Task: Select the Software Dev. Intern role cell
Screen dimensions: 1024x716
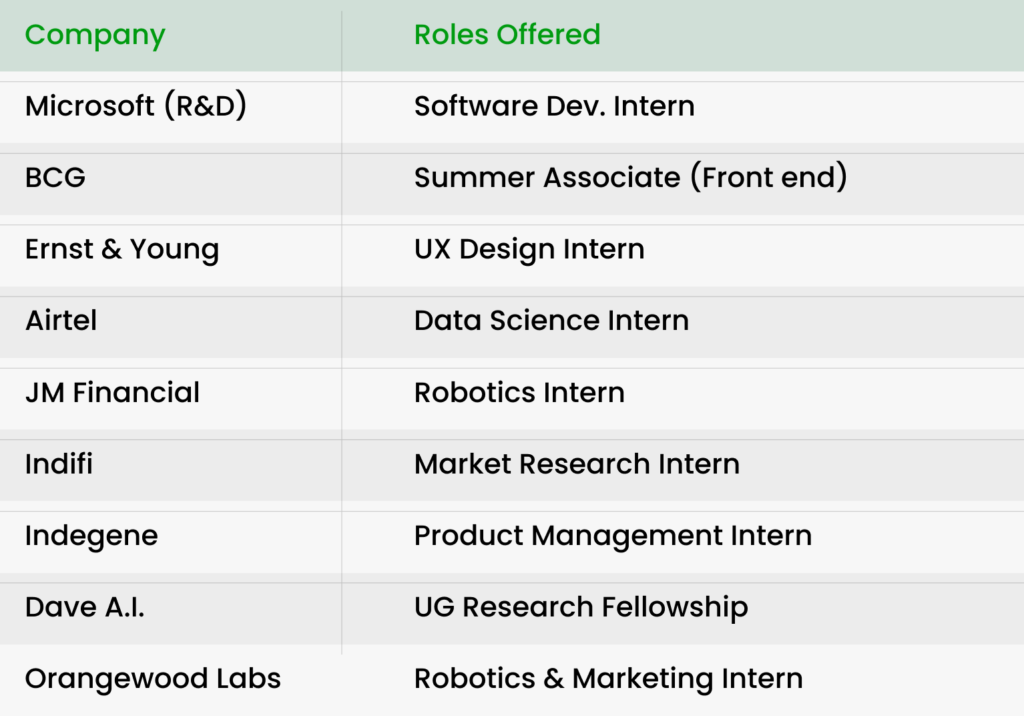Action: [554, 106]
